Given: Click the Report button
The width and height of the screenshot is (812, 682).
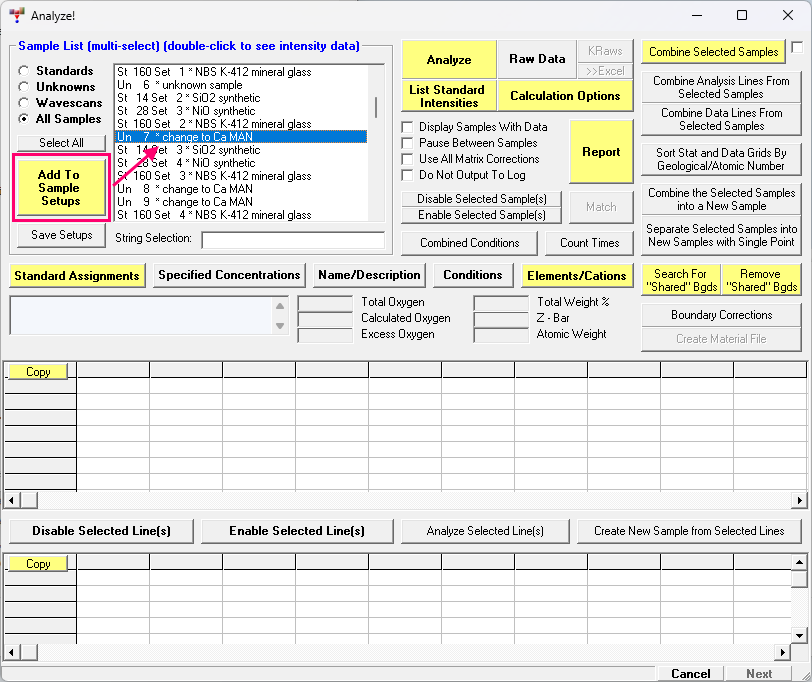Looking at the screenshot, I should 601,152.
